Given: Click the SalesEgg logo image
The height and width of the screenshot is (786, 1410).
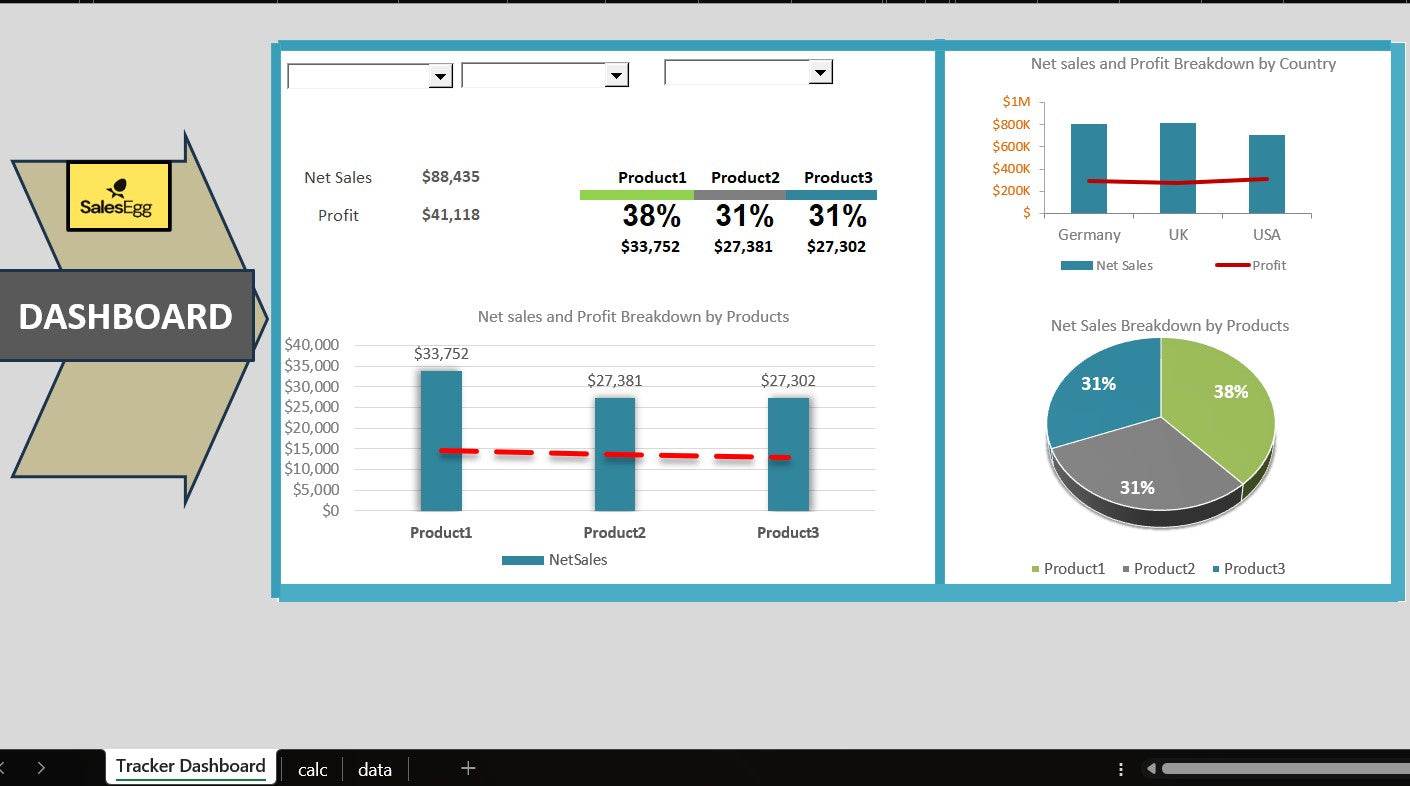Looking at the screenshot, I should coord(119,196).
